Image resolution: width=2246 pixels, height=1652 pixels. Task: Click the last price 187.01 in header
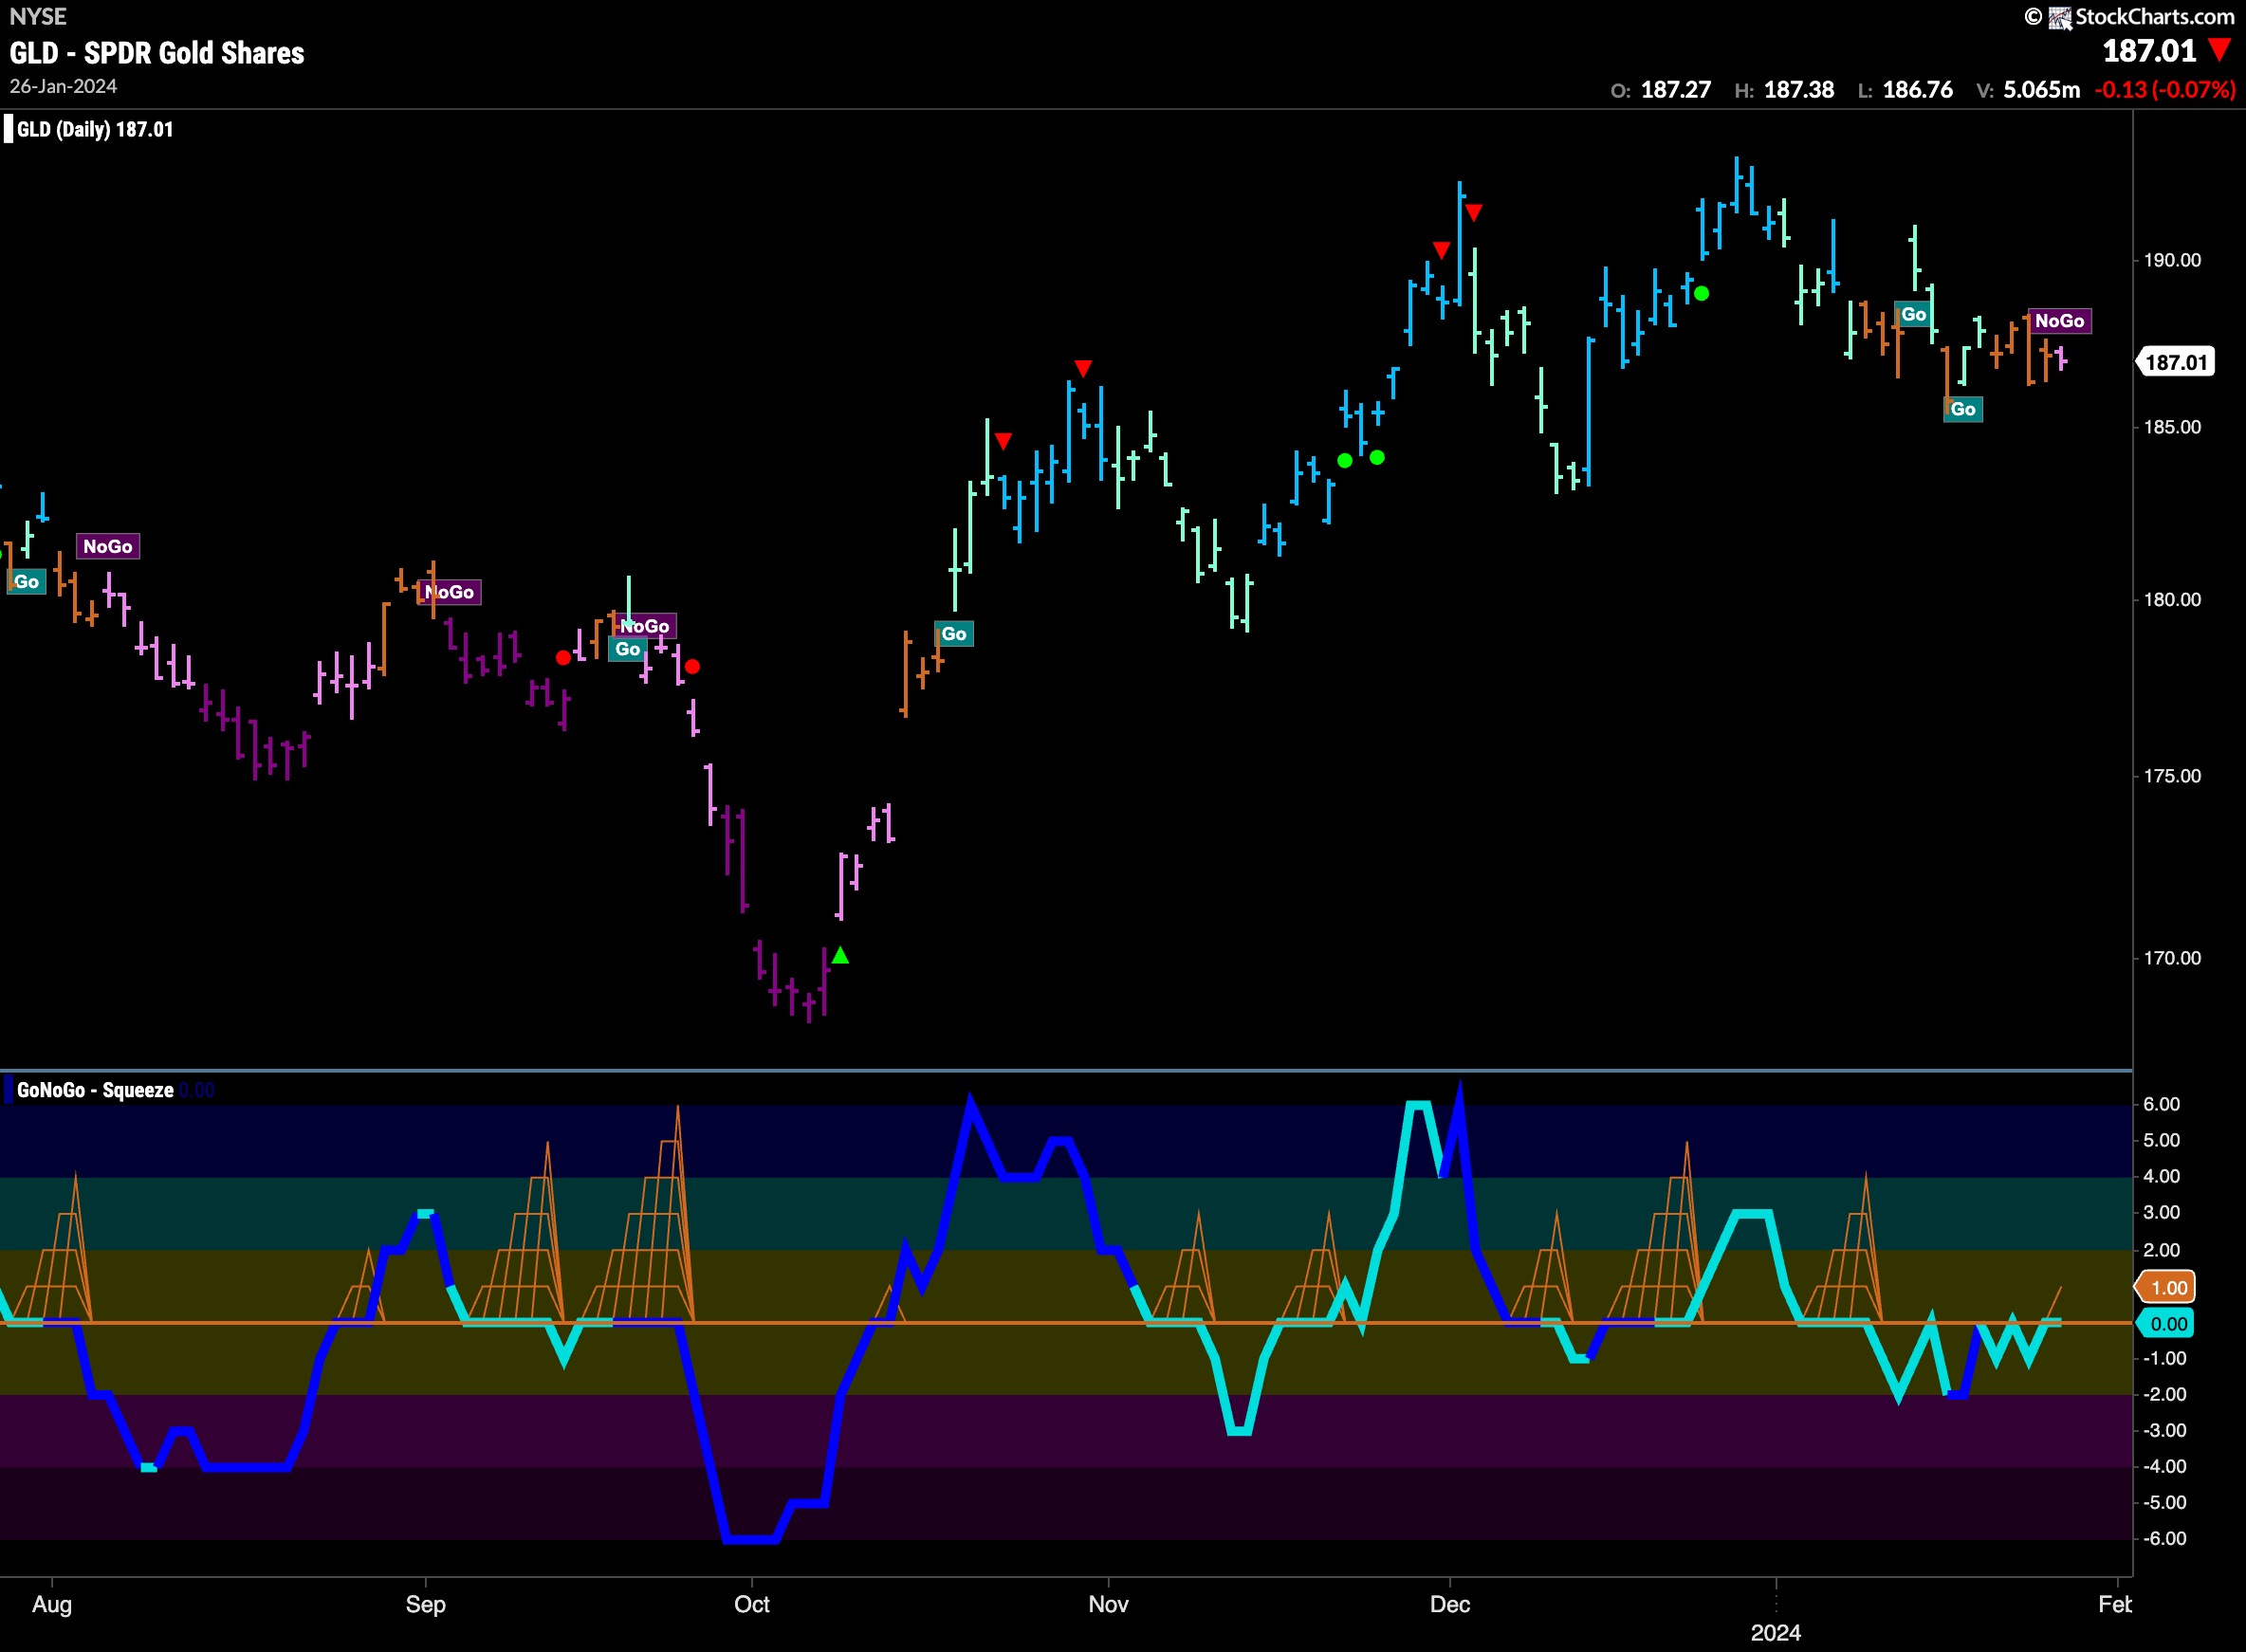coord(2149,51)
